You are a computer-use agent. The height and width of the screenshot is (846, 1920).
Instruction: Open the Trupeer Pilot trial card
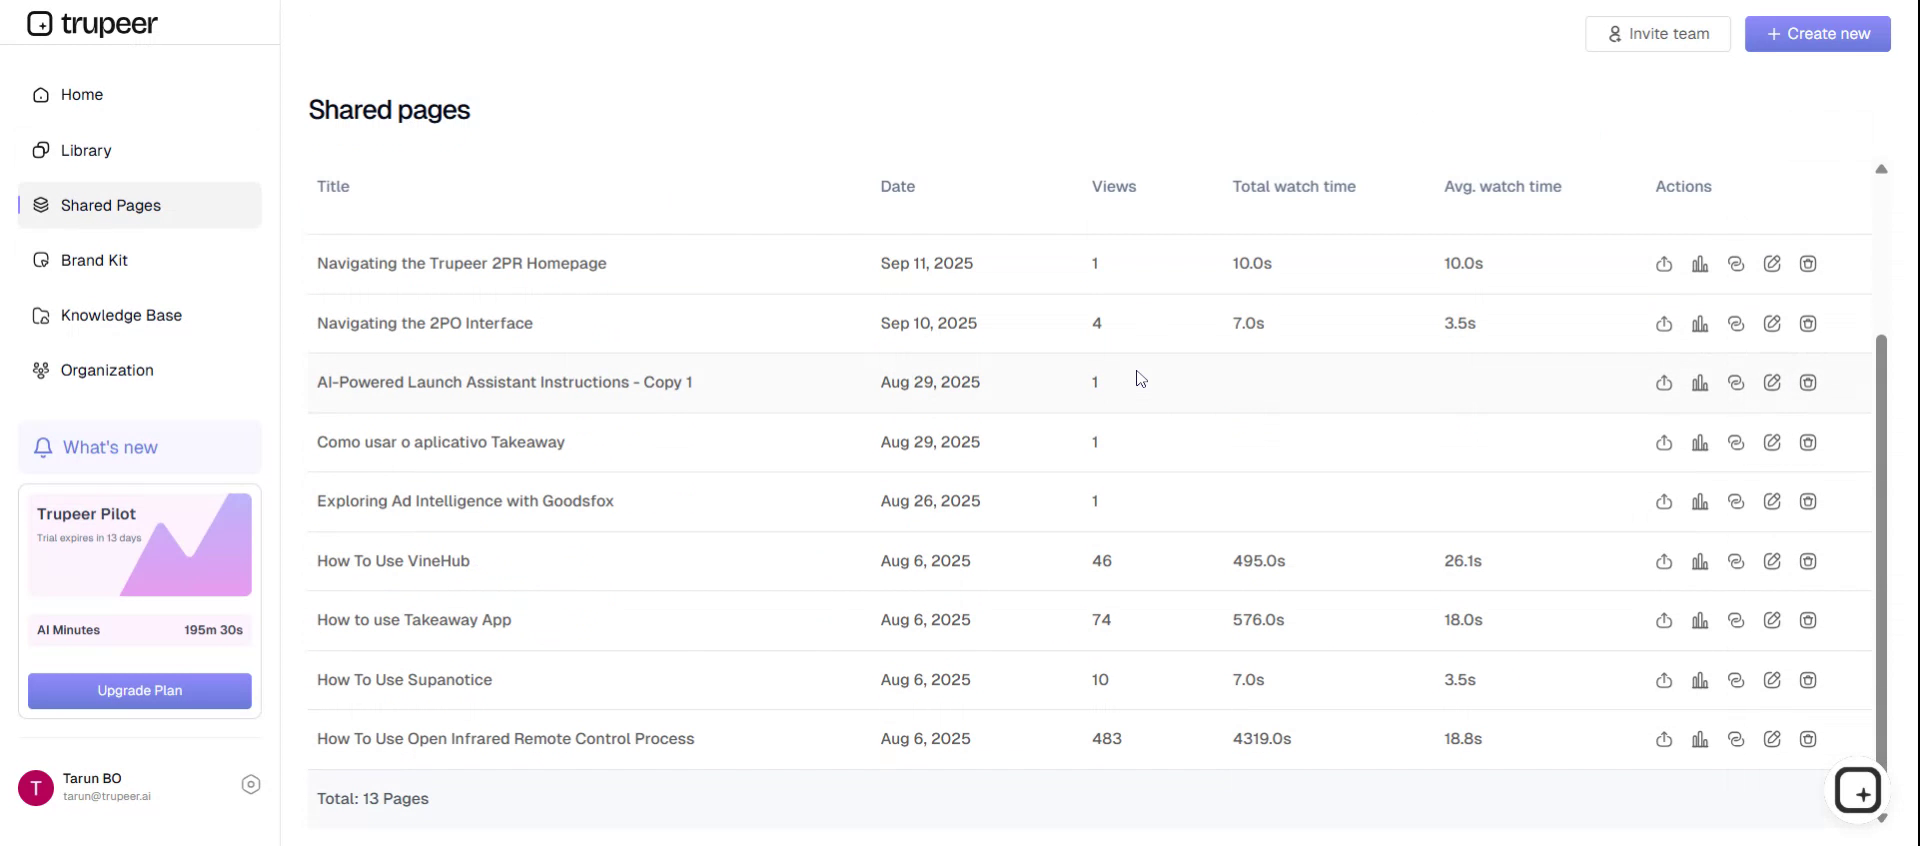[140, 545]
